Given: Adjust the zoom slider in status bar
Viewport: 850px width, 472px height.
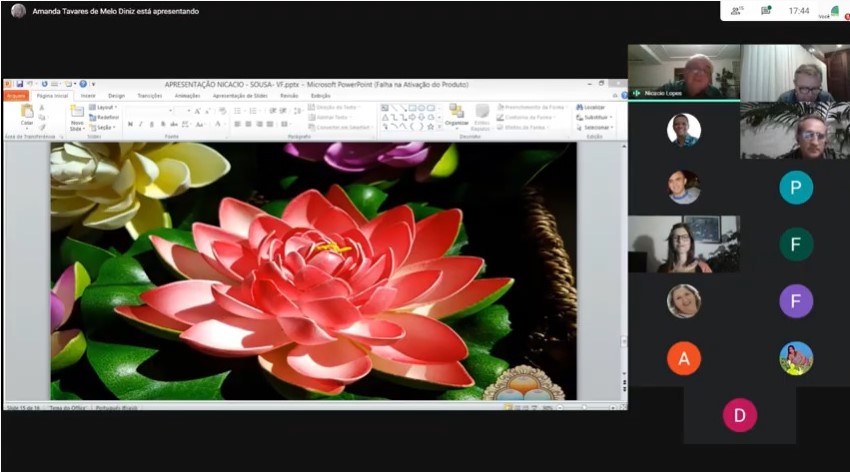Looking at the screenshot, I should point(585,408).
